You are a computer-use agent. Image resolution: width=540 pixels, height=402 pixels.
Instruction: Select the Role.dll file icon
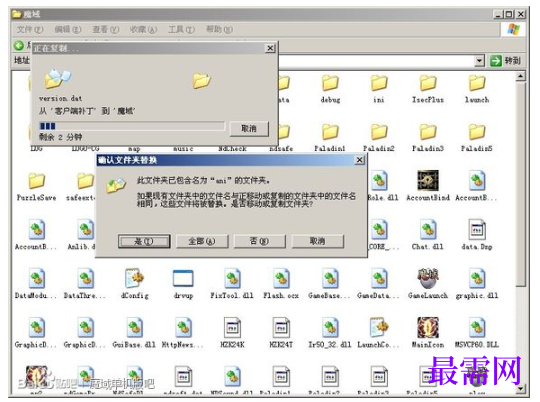point(379,181)
